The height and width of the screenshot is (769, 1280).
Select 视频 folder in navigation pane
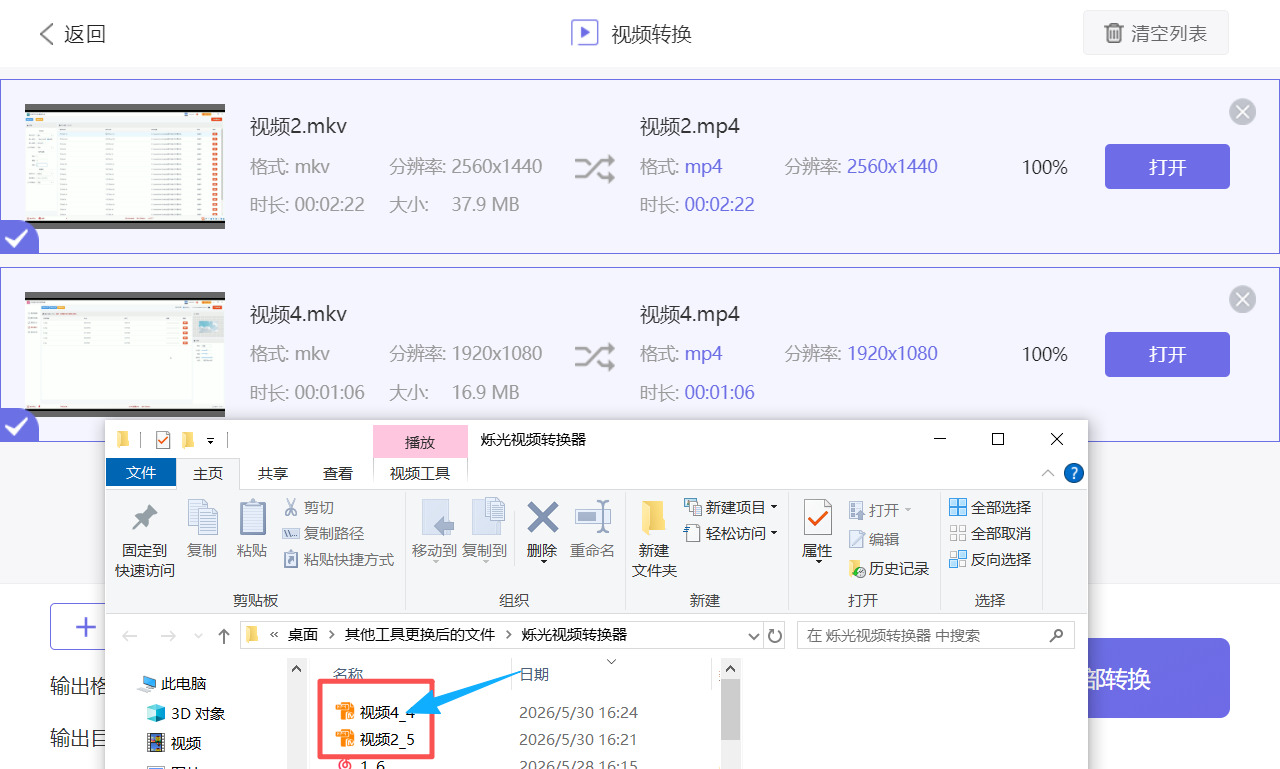click(x=175, y=743)
